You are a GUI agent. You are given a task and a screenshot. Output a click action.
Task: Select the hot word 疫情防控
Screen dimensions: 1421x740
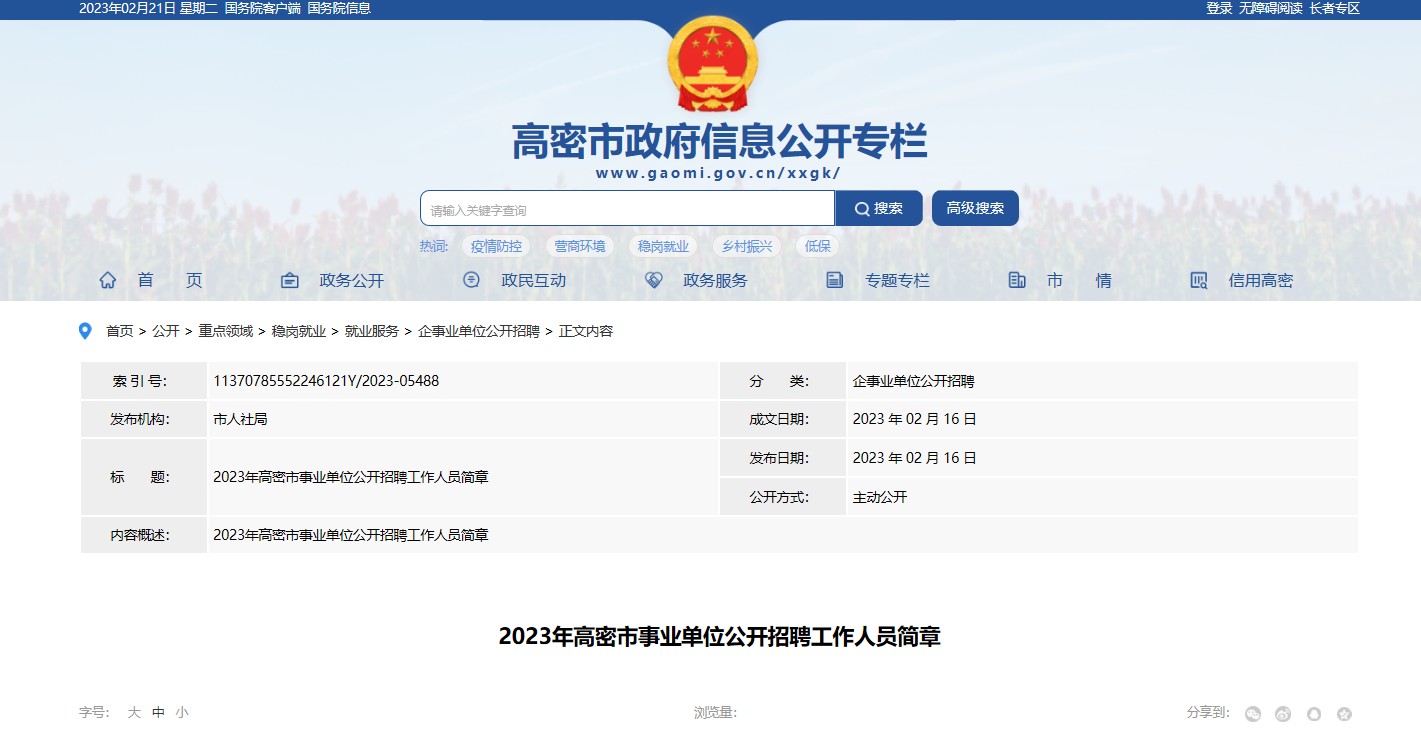point(497,246)
